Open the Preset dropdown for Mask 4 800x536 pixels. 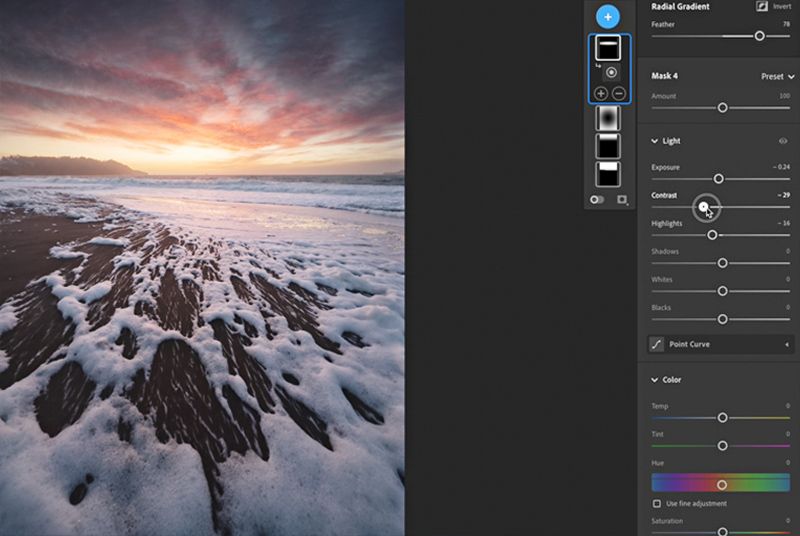tap(774, 76)
